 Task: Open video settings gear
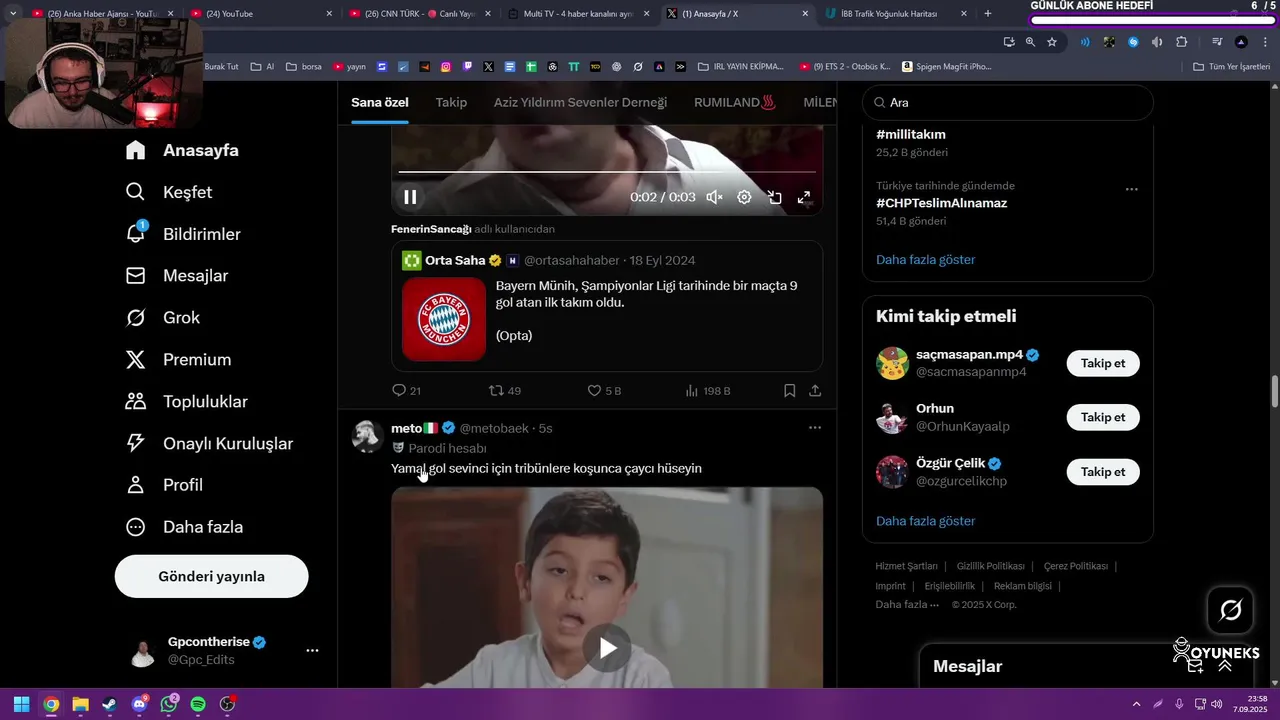click(744, 197)
